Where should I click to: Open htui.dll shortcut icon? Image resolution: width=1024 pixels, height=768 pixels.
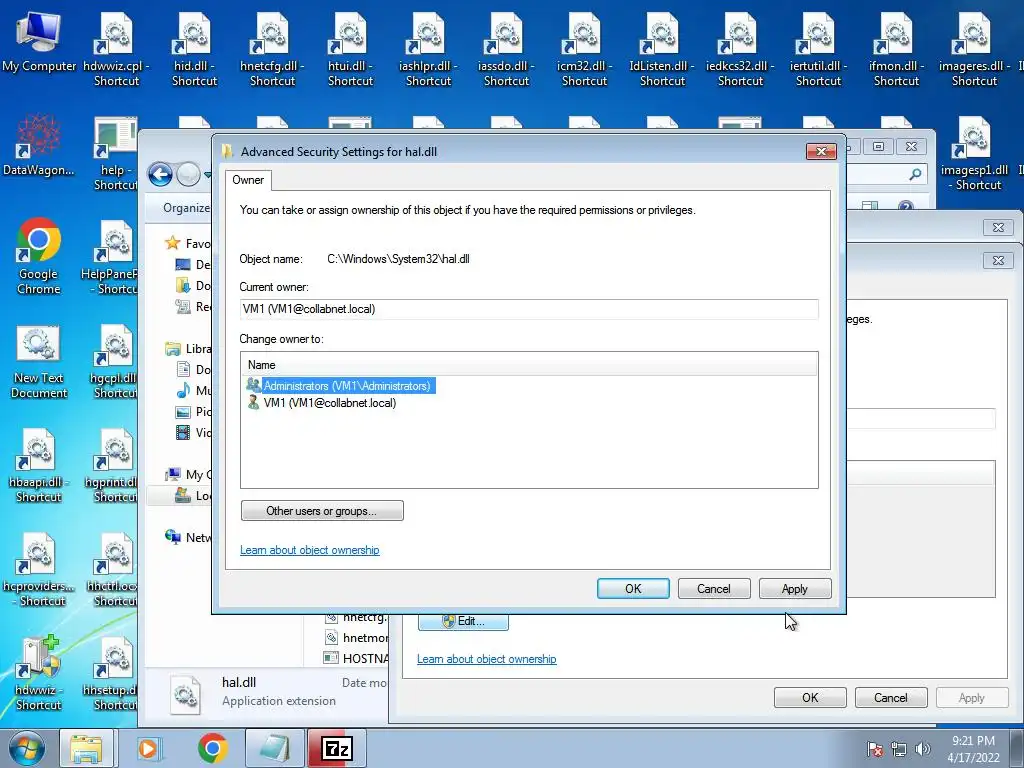[x=350, y=49]
